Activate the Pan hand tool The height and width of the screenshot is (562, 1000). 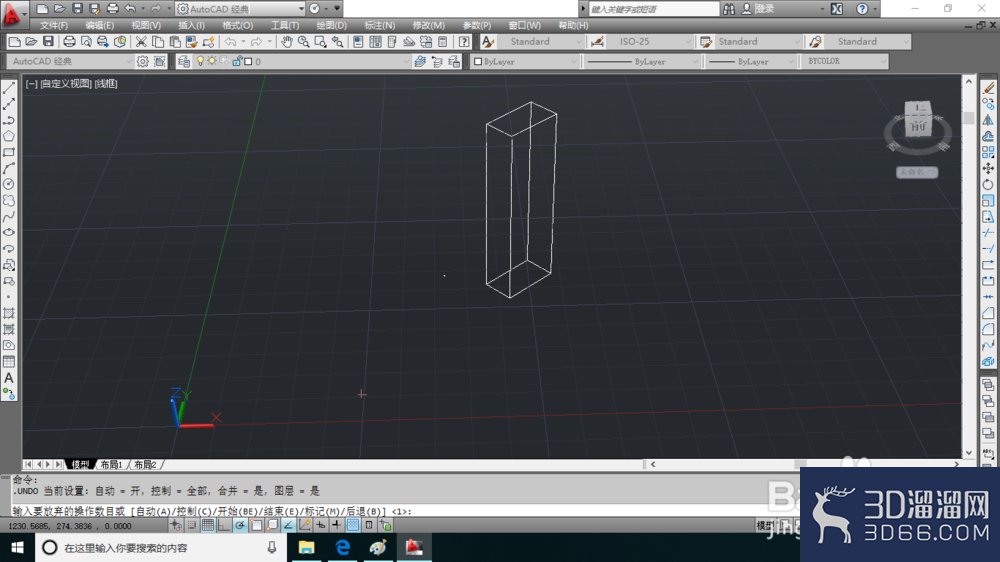pyautogui.click(x=287, y=41)
